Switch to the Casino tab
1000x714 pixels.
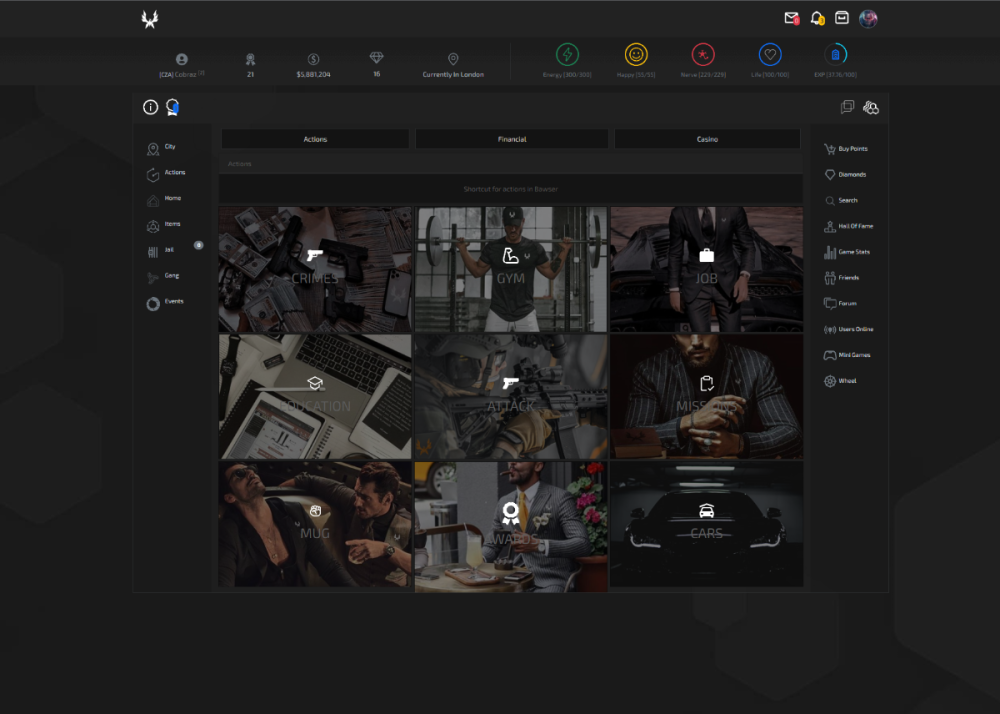click(707, 139)
